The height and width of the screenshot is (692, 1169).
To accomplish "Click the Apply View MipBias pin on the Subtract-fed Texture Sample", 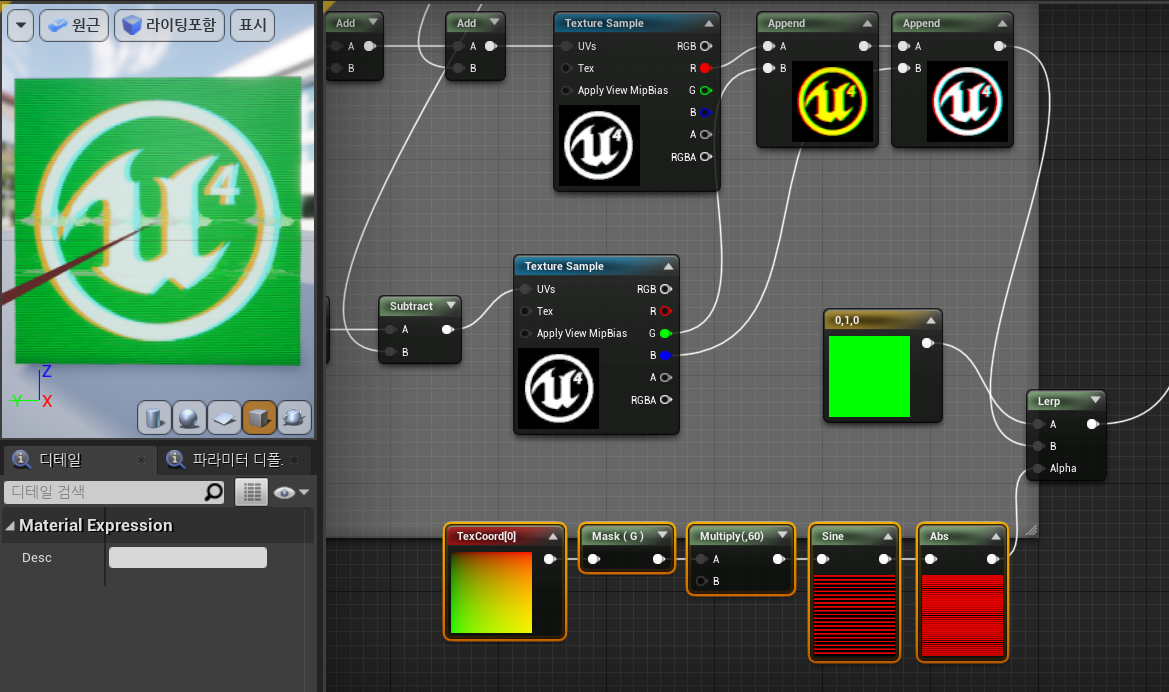I will pos(526,333).
